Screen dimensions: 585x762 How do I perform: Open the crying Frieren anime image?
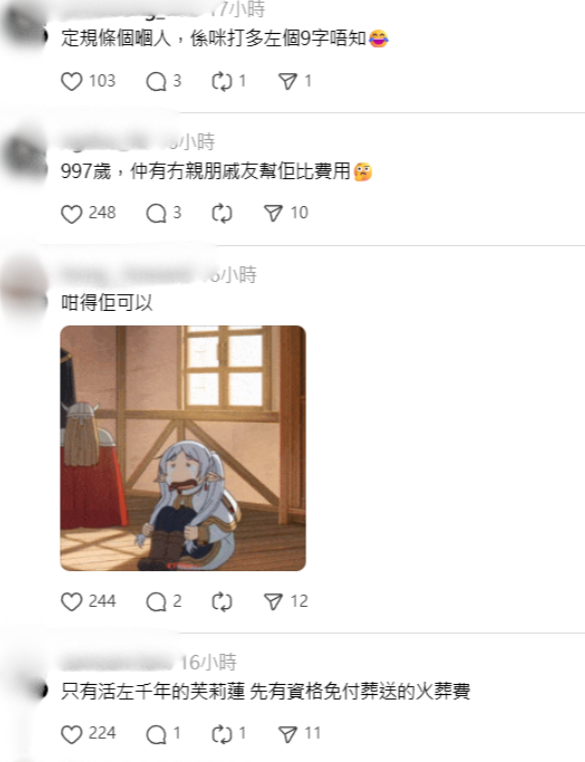tap(183, 448)
